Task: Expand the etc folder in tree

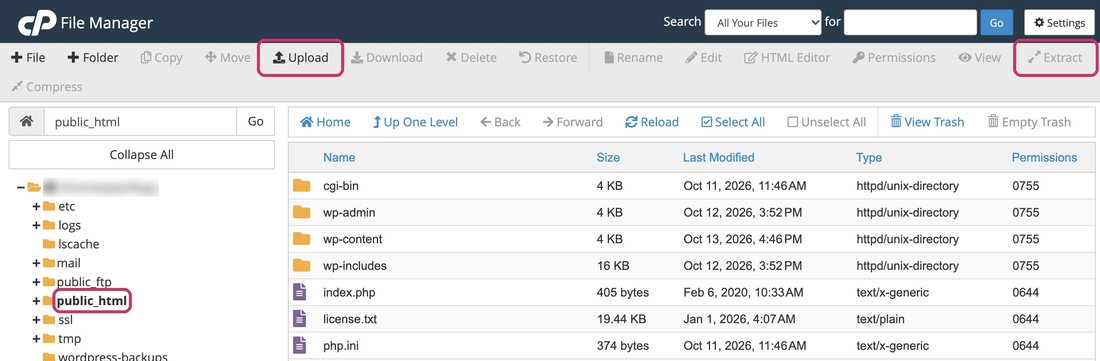Action: [36, 206]
